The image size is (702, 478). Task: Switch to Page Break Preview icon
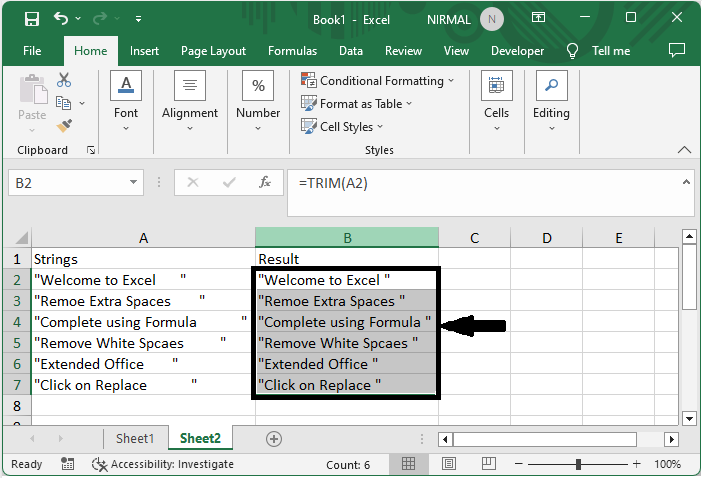(x=488, y=464)
